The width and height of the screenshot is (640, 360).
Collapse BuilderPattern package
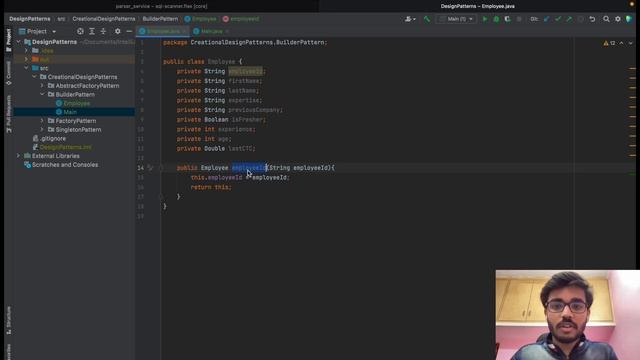42,94
